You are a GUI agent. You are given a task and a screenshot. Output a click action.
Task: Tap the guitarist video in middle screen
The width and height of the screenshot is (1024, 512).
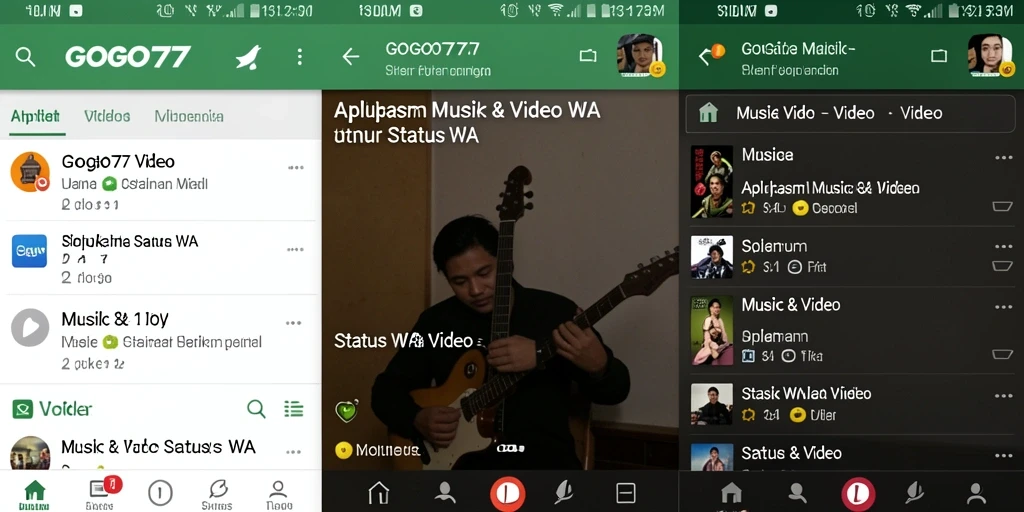(x=500, y=280)
